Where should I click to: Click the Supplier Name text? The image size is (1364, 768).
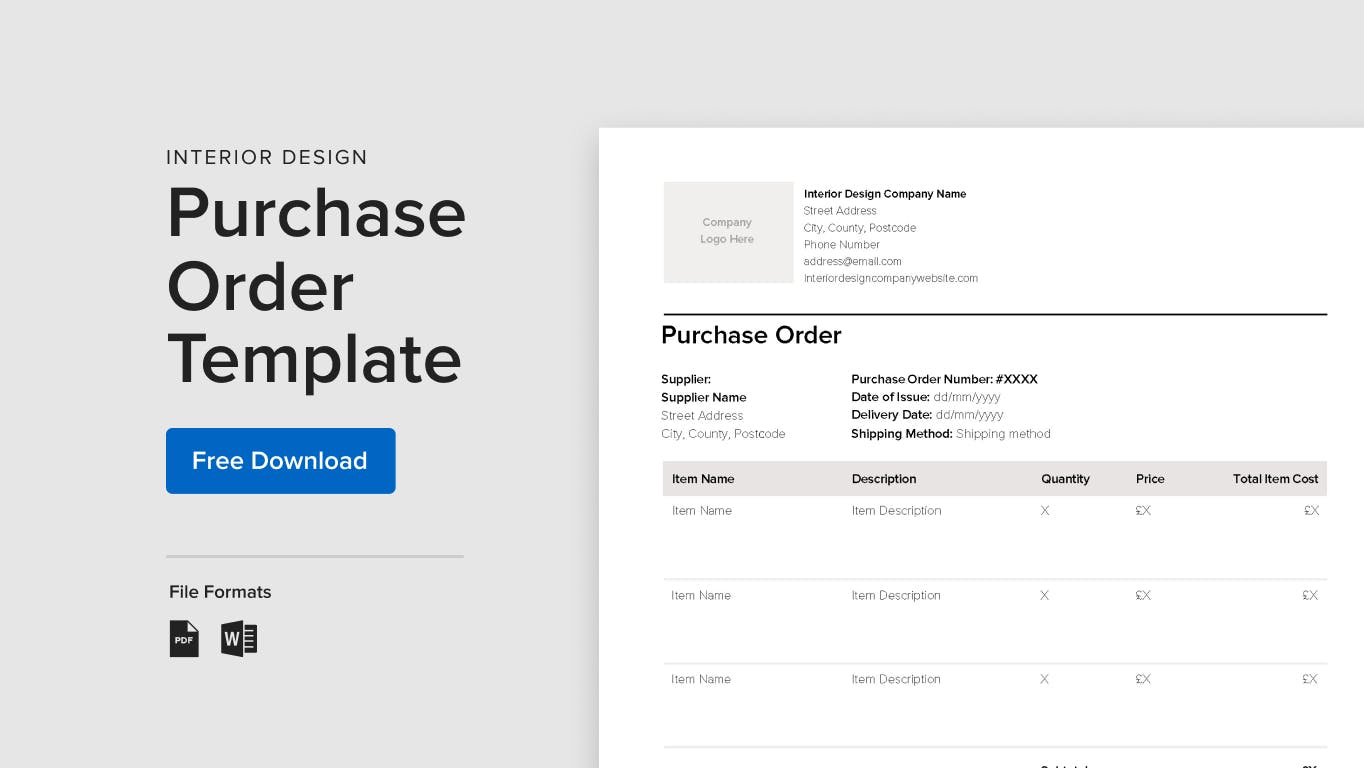pyautogui.click(x=704, y=397)
